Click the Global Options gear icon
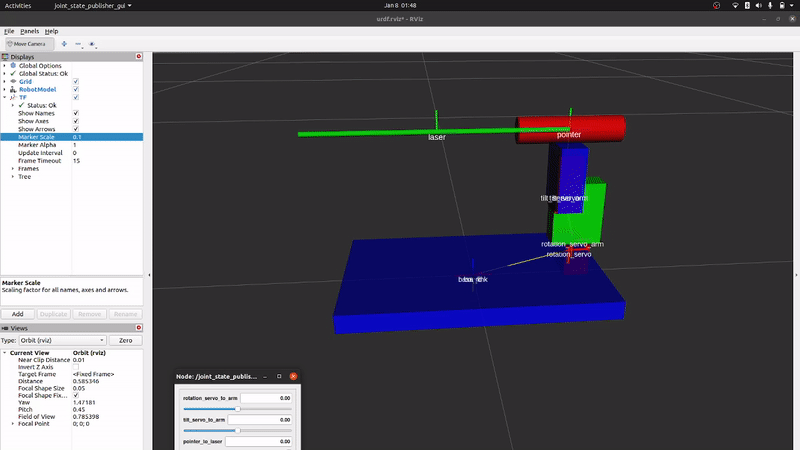Image resolution: width=800 pixels, height=450 pixels. 13,65
